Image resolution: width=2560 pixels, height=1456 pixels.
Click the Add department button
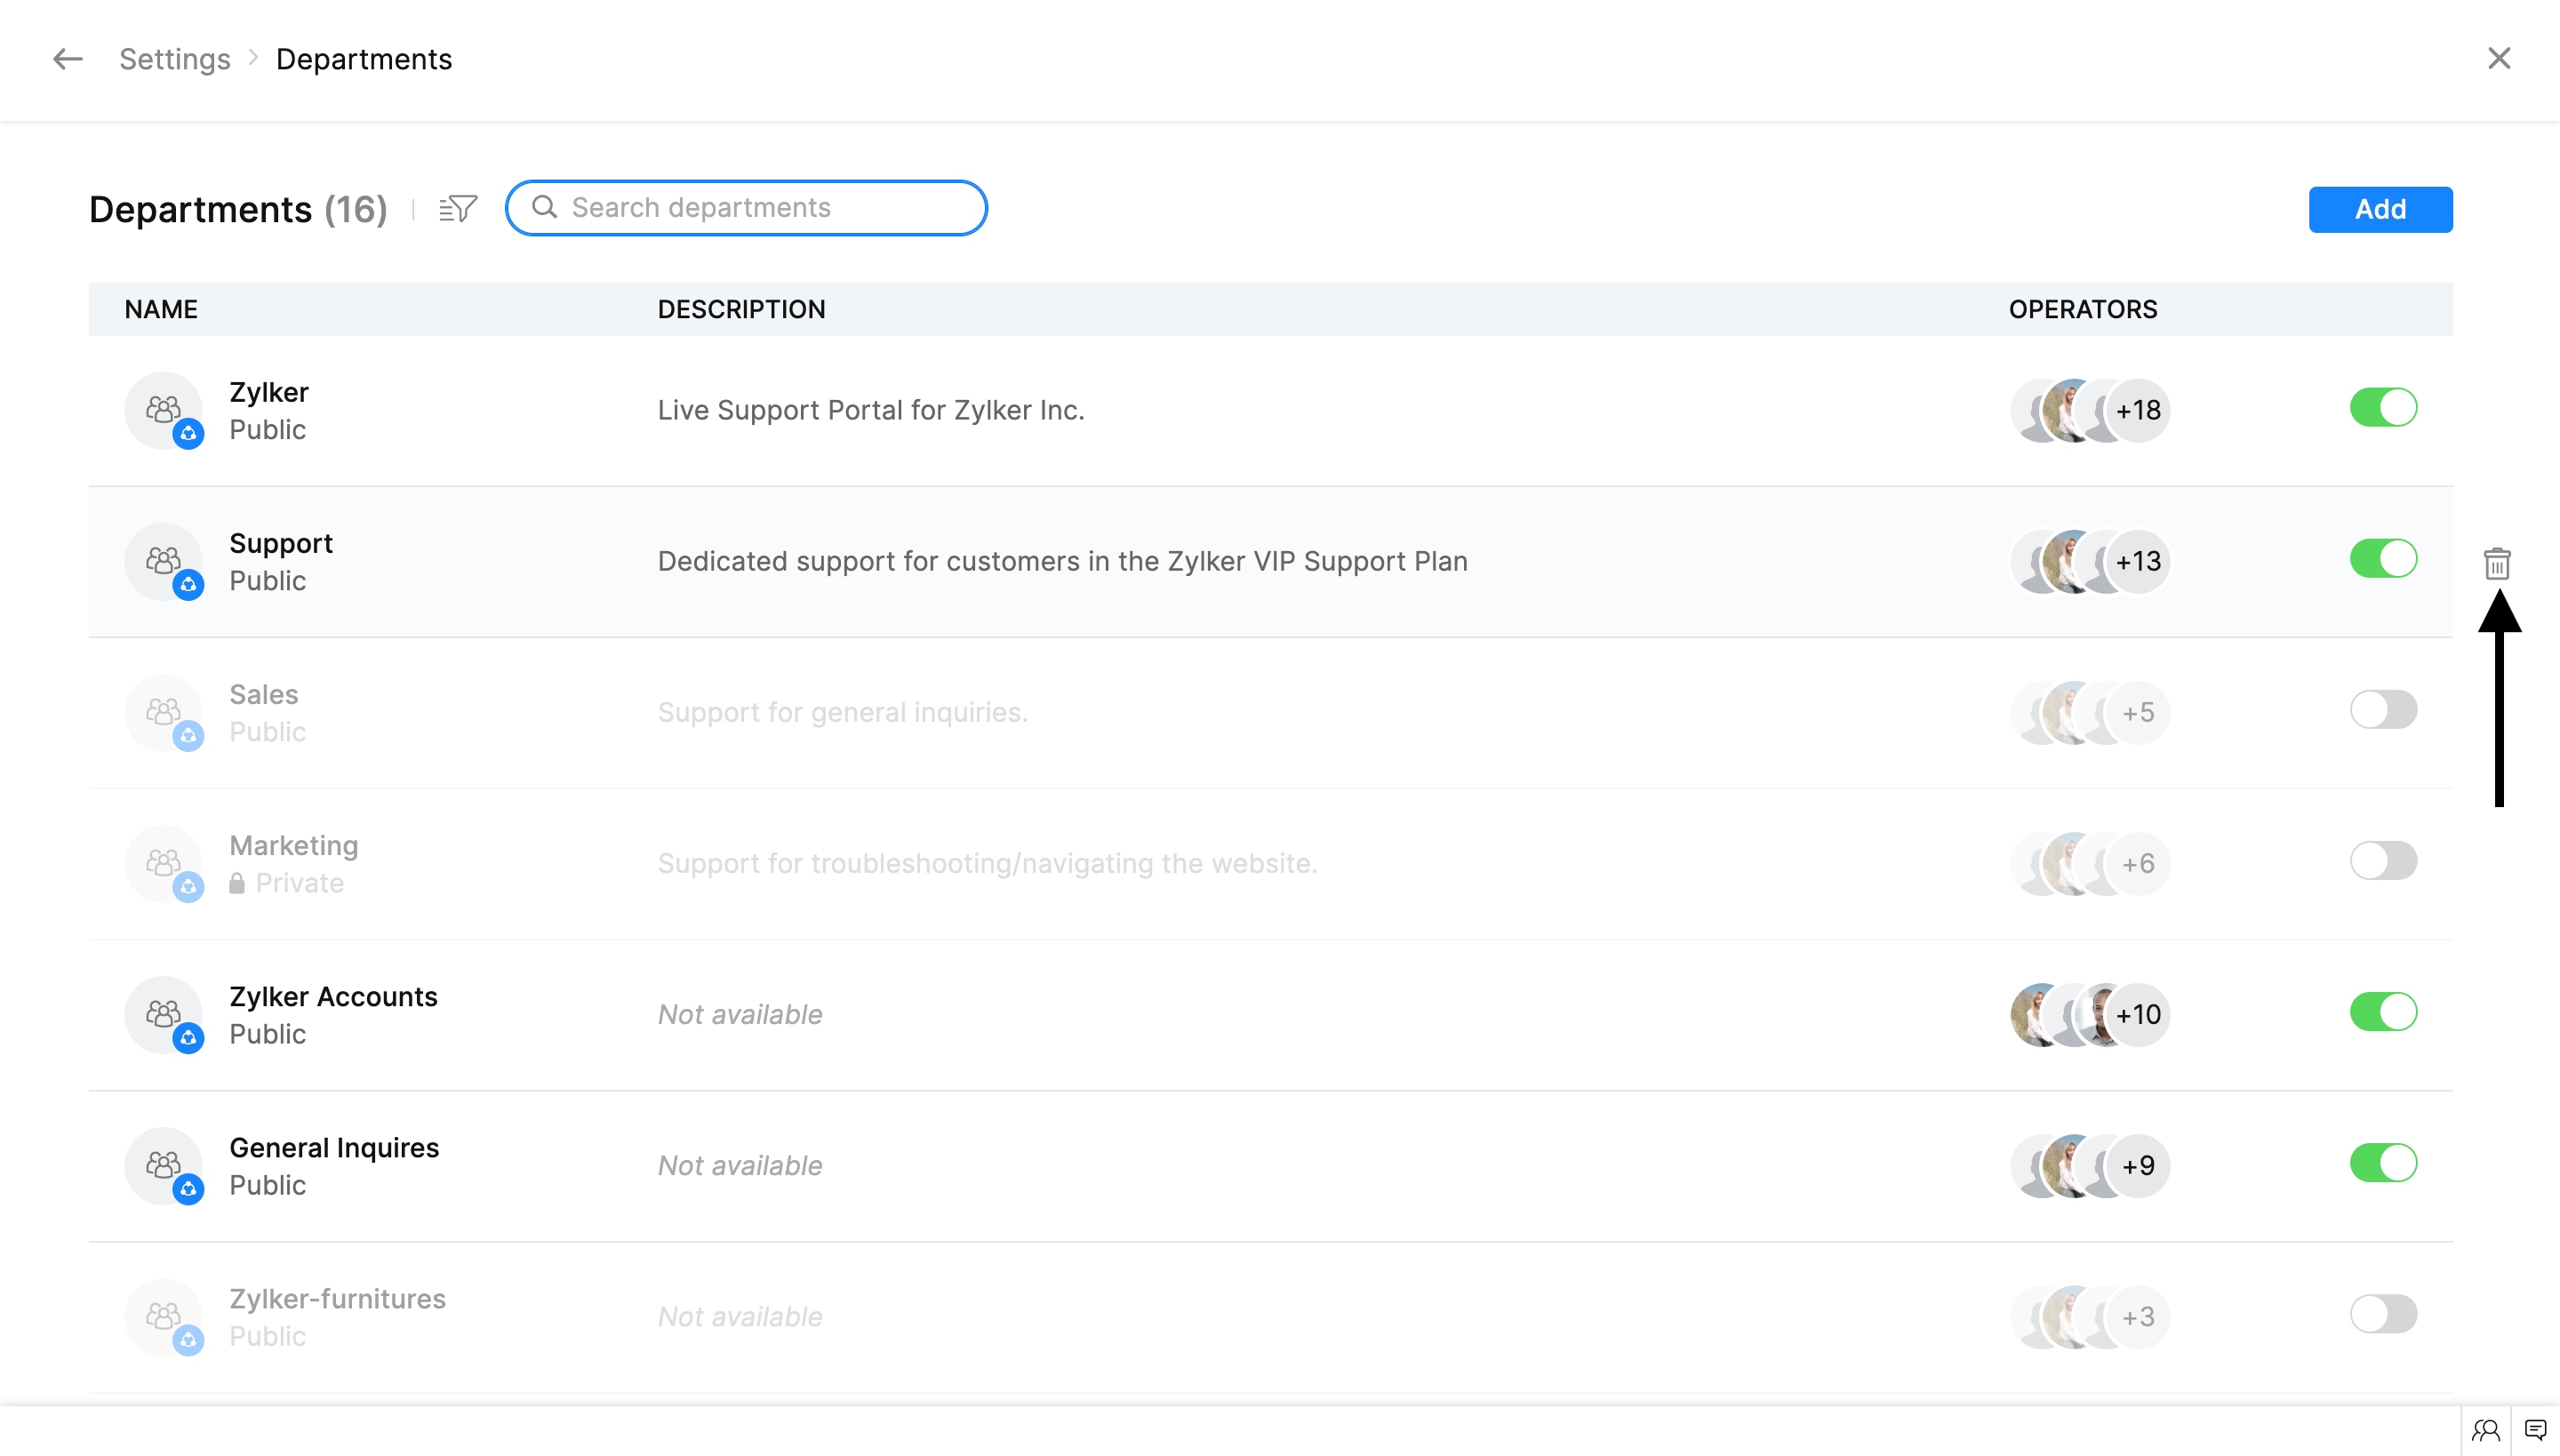point(2379,209)
